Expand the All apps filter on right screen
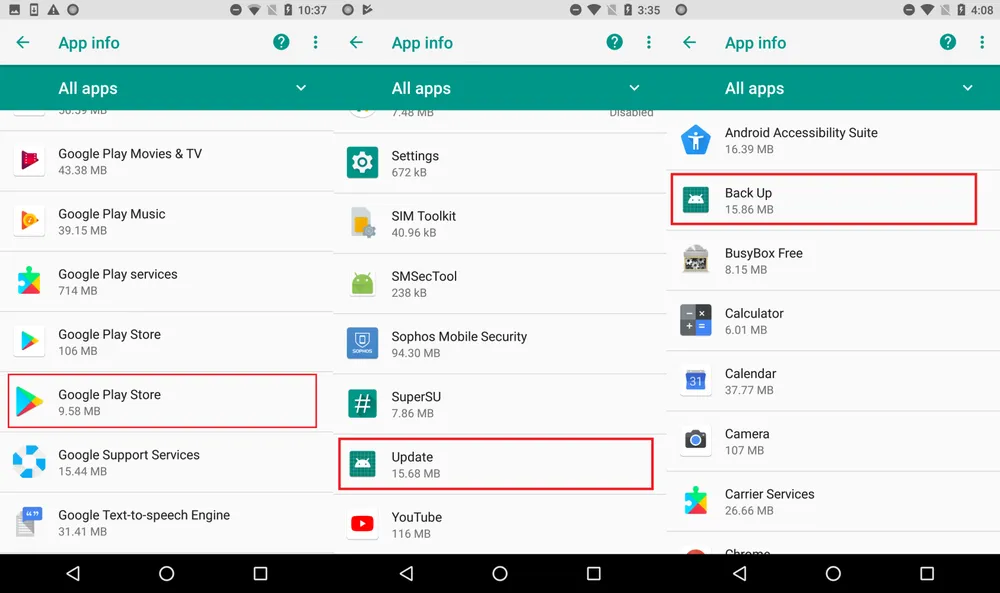Viewport: 1000px width, 593px height. tap(967, 88)
